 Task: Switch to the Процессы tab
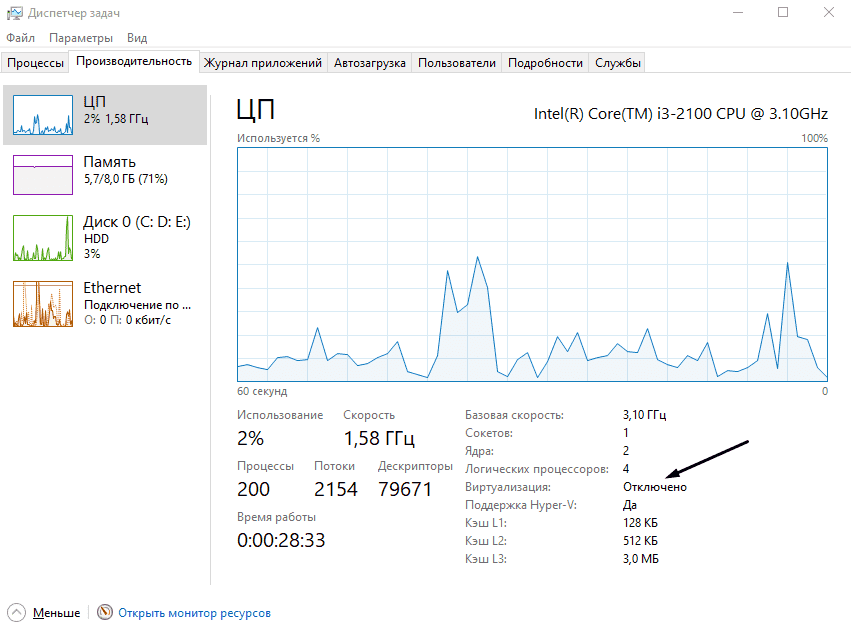tap(35, 63)
